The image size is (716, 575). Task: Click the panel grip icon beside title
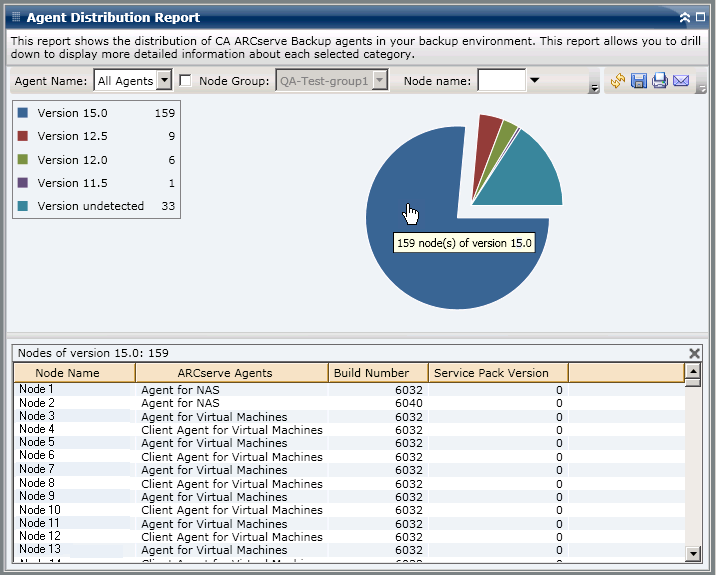15,17
